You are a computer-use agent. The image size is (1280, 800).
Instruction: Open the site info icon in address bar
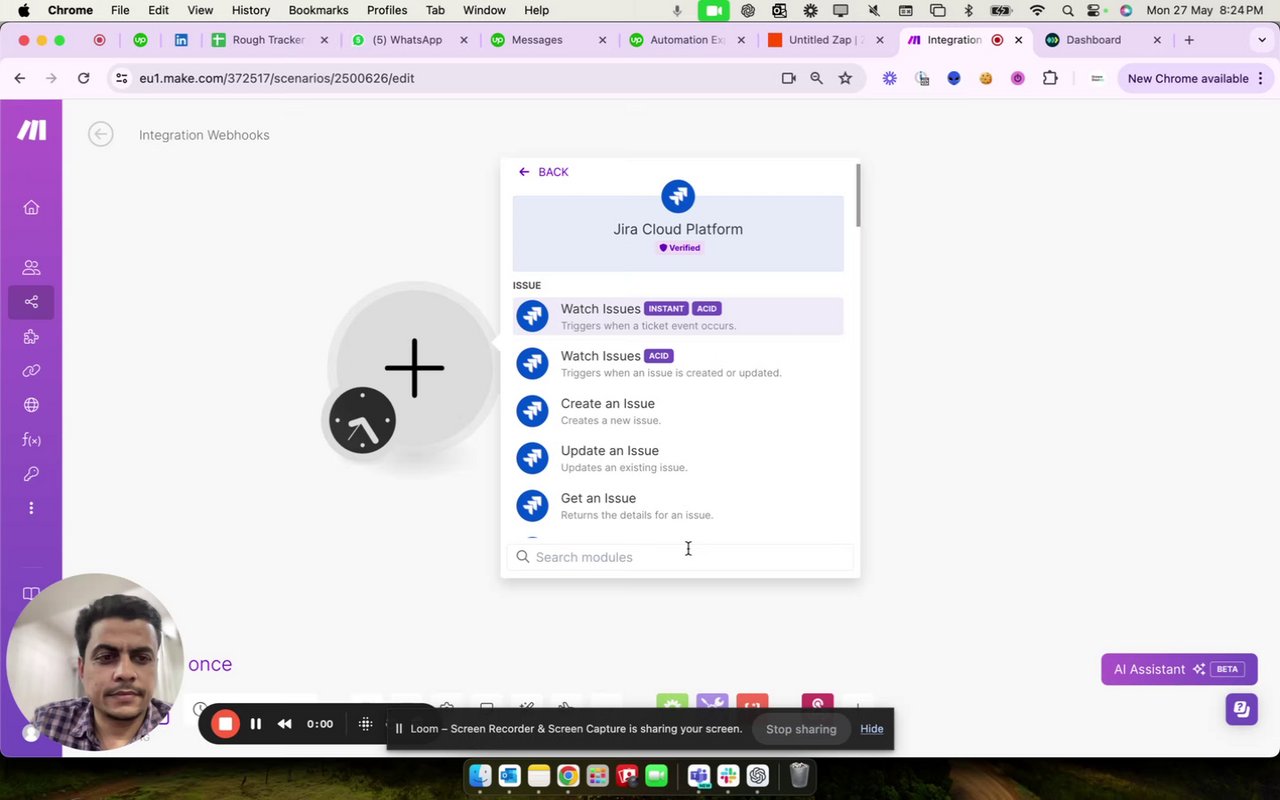121,78
